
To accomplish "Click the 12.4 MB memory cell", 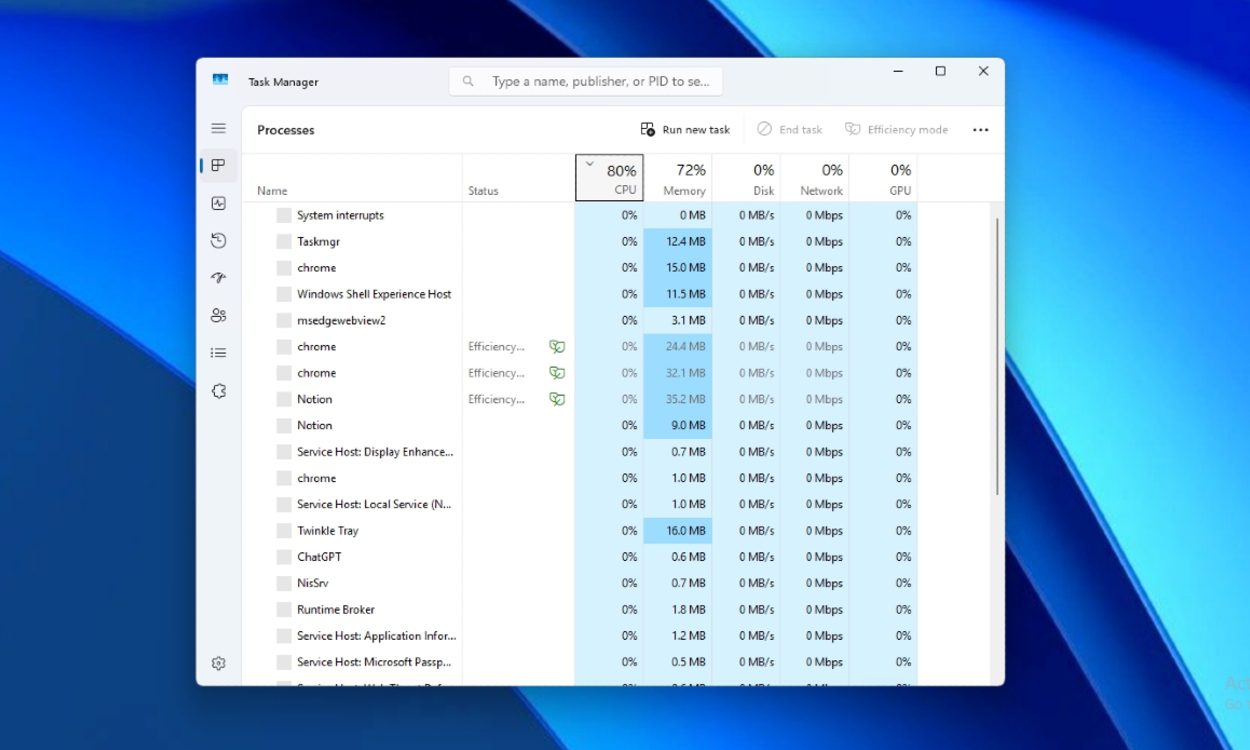I will (x=678, y=241).
